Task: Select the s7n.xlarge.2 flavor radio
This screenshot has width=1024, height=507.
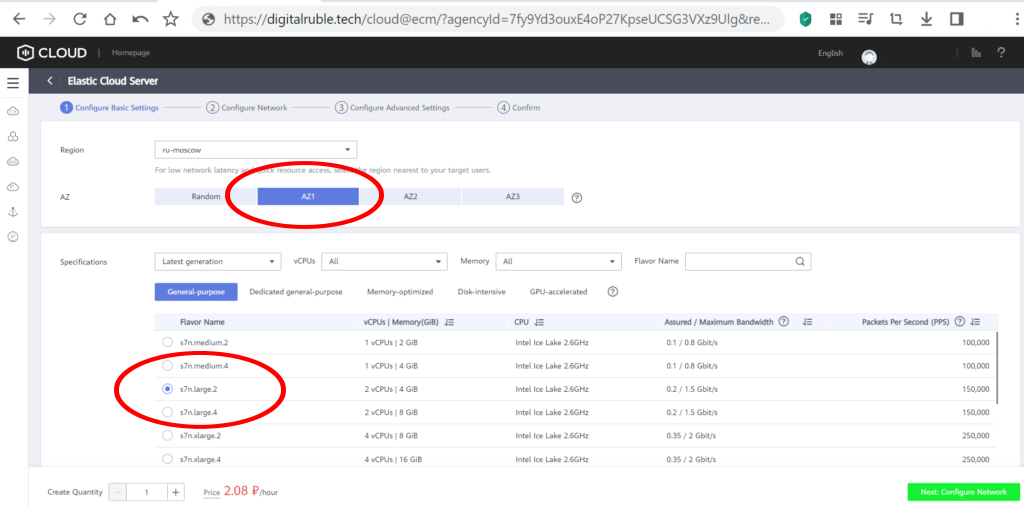Action: (x=167, y=435)
